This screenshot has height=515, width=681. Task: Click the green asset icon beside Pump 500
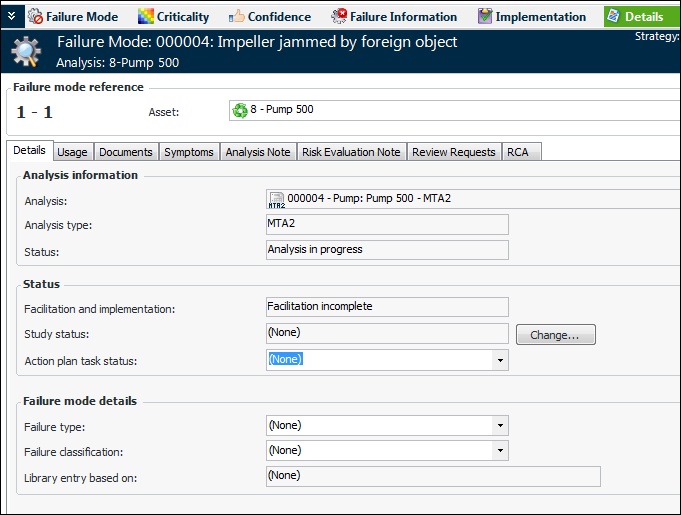[x=240, y=110]
